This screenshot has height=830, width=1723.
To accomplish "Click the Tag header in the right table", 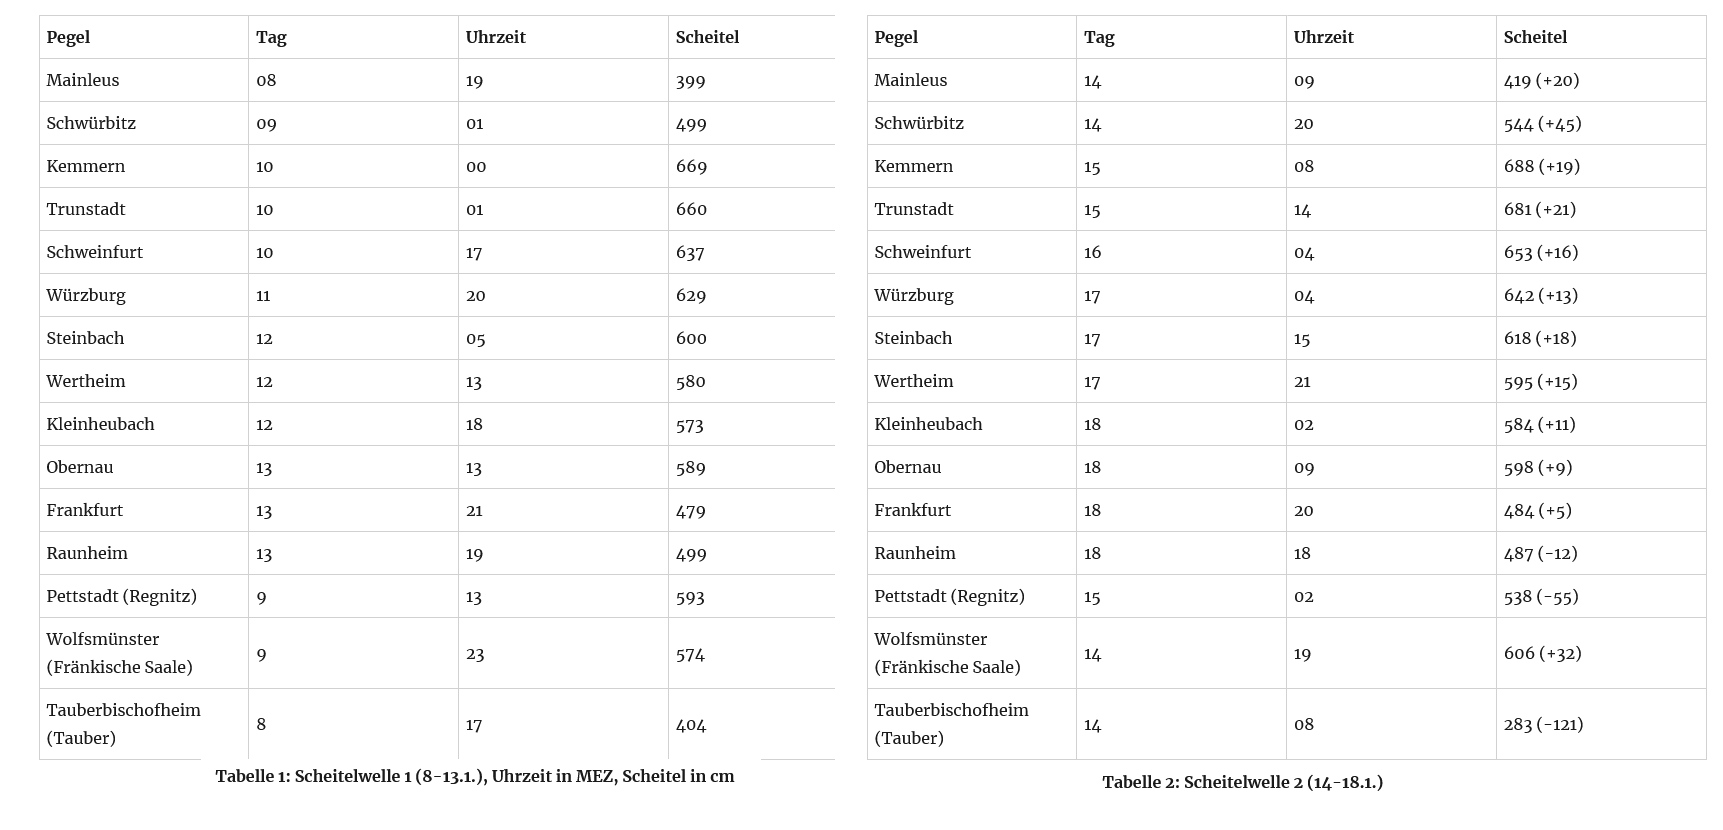I will 1098,37.
